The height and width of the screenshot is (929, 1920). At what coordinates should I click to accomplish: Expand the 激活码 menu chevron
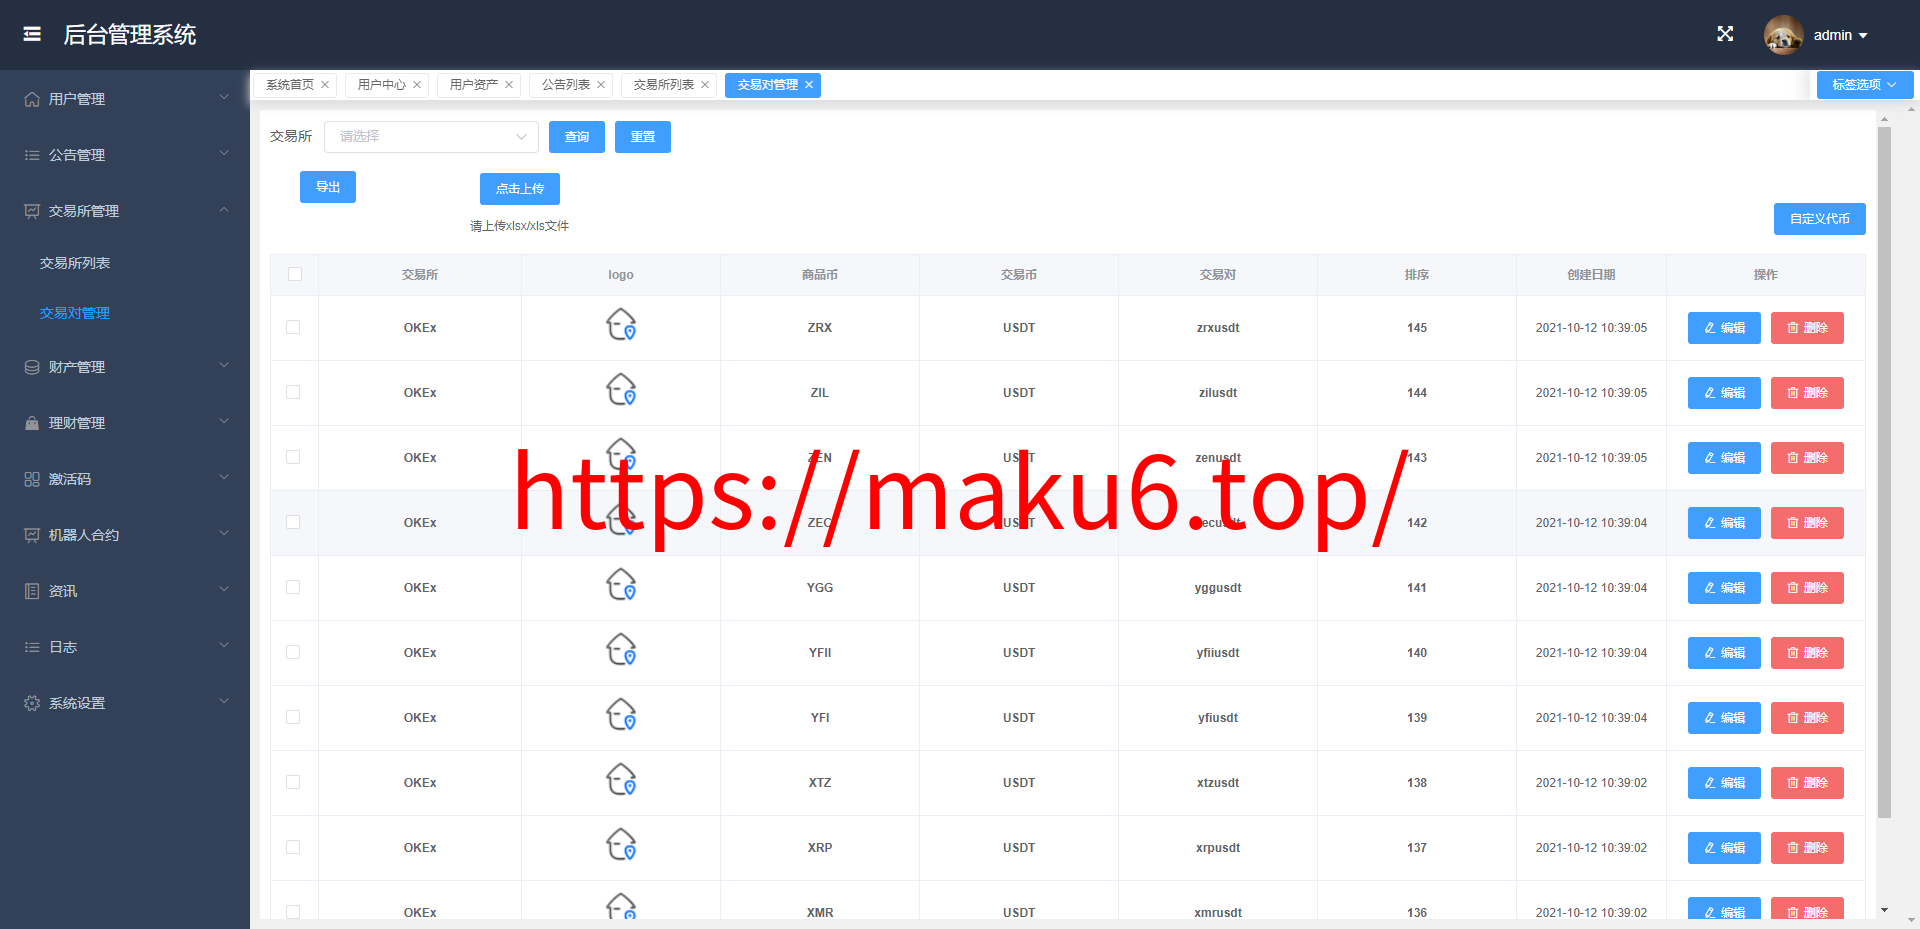(224, 477)
